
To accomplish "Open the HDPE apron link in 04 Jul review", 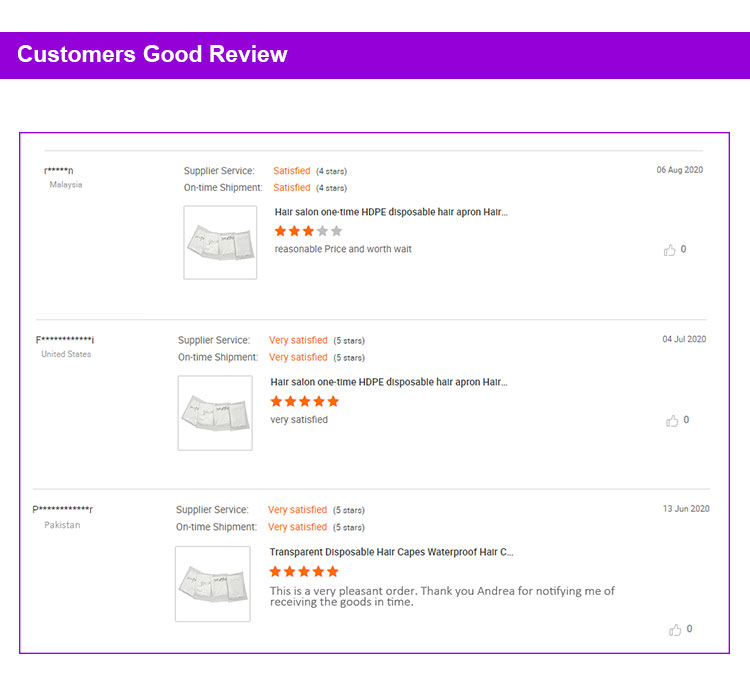I will coord(388,382).
